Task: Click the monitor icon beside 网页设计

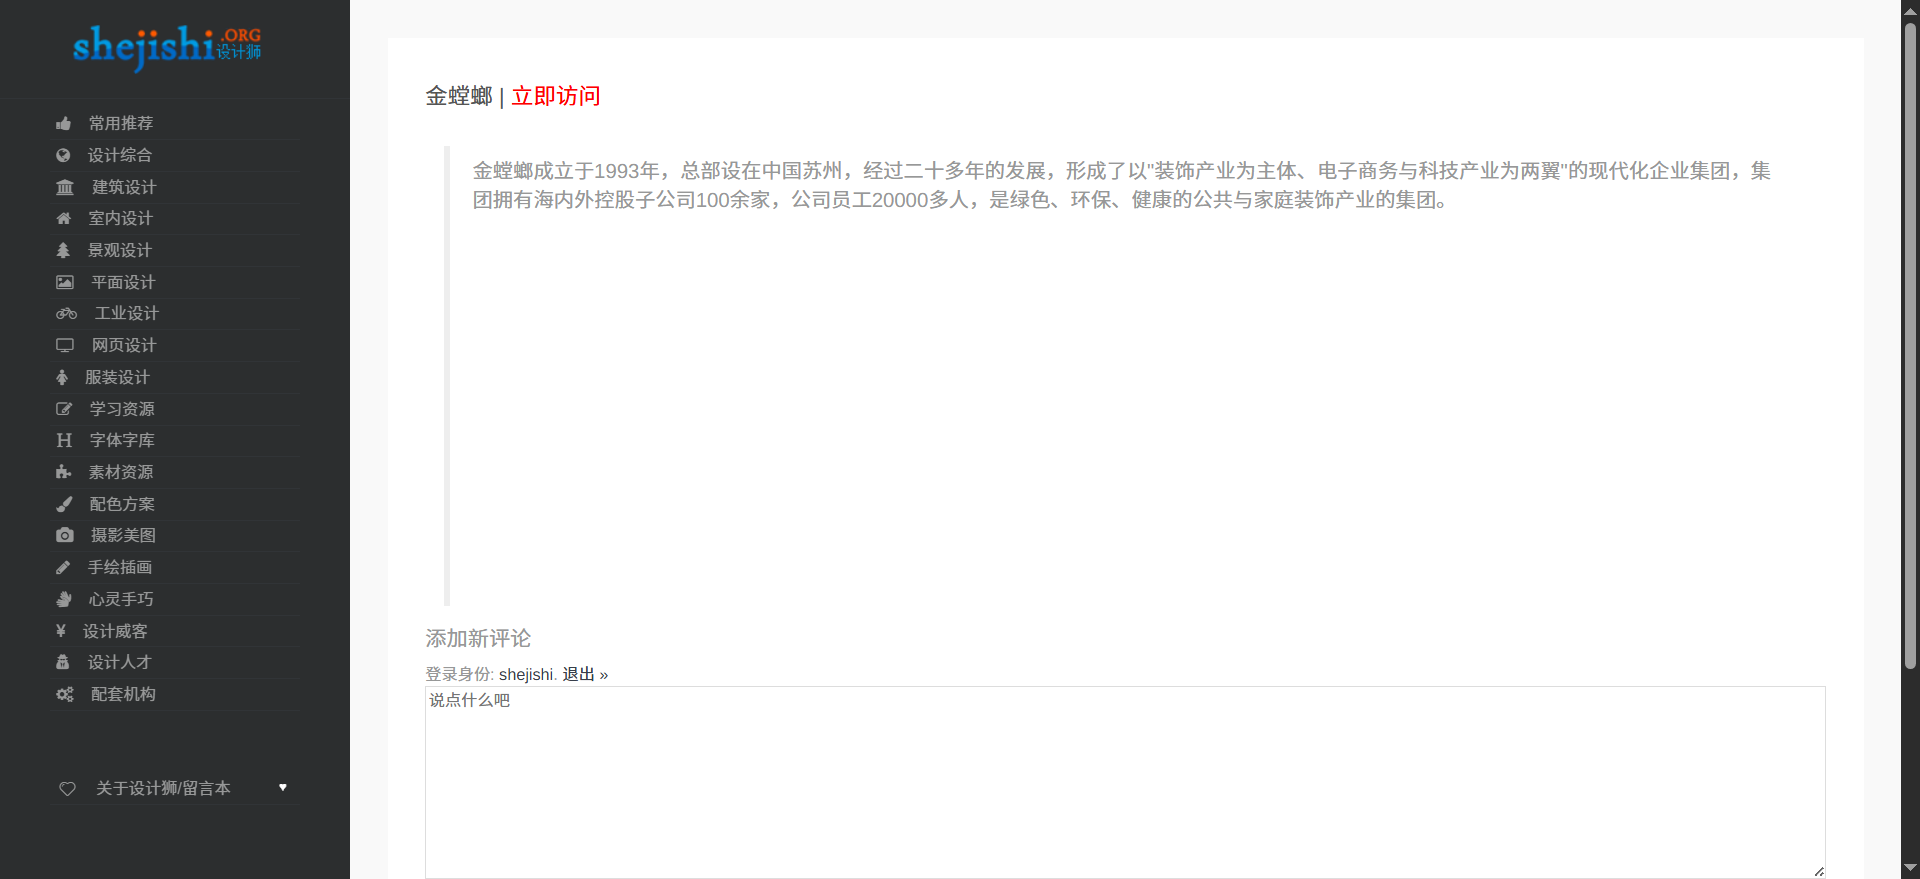Action: click(x=65, y=345)
